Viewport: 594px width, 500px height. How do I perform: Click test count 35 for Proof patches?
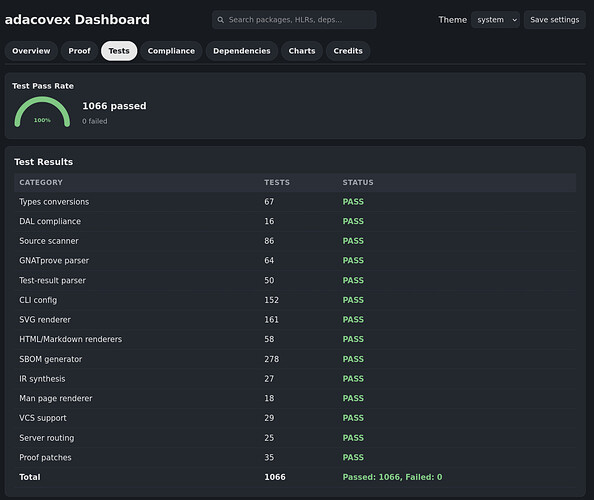[x=269, y=458]
